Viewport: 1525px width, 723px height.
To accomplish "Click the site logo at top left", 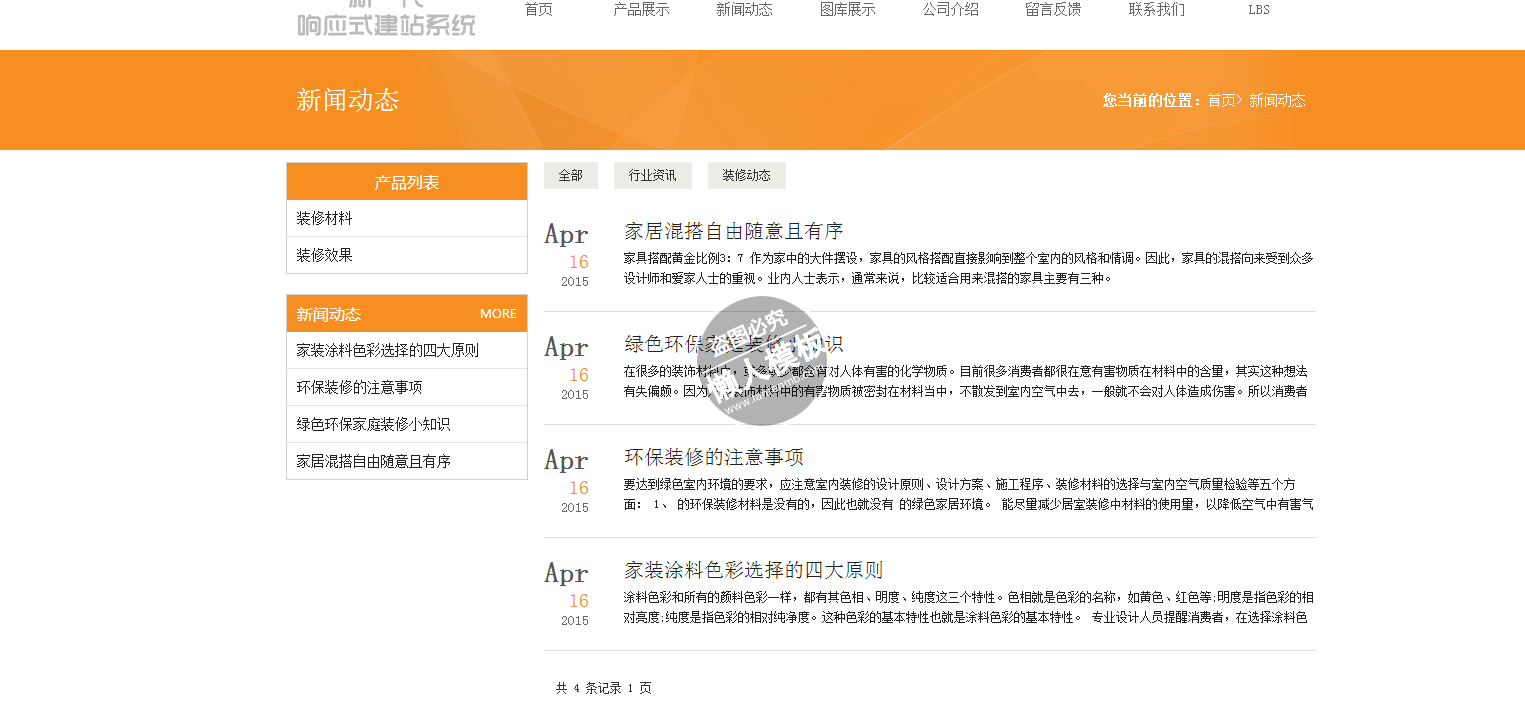I will point(386,20).
